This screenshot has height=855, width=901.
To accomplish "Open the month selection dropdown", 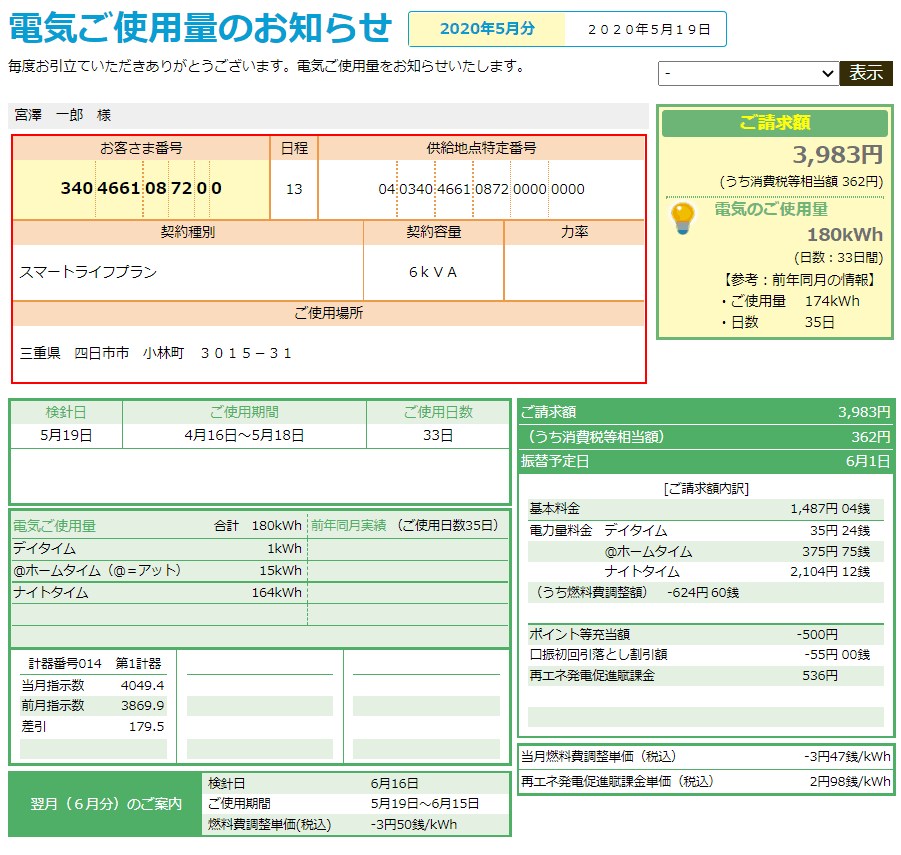I will point(747,74).
